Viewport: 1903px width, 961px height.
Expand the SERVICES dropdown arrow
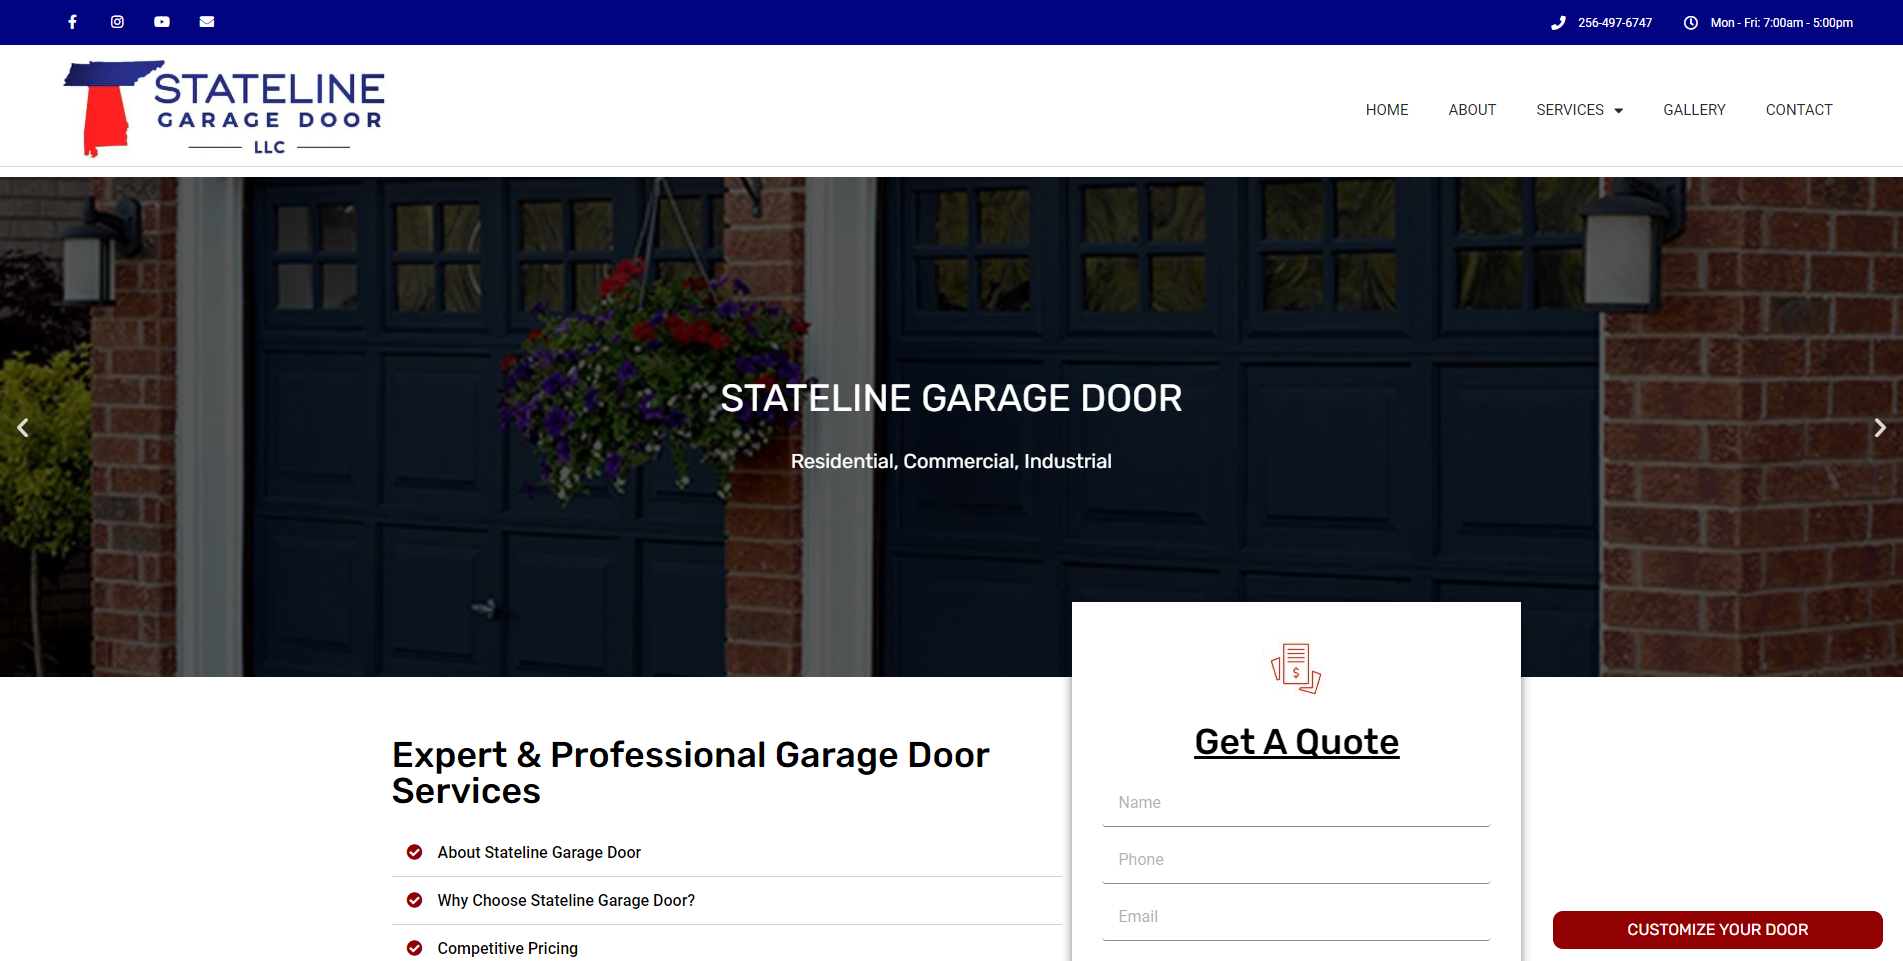tap(1618, 111)
